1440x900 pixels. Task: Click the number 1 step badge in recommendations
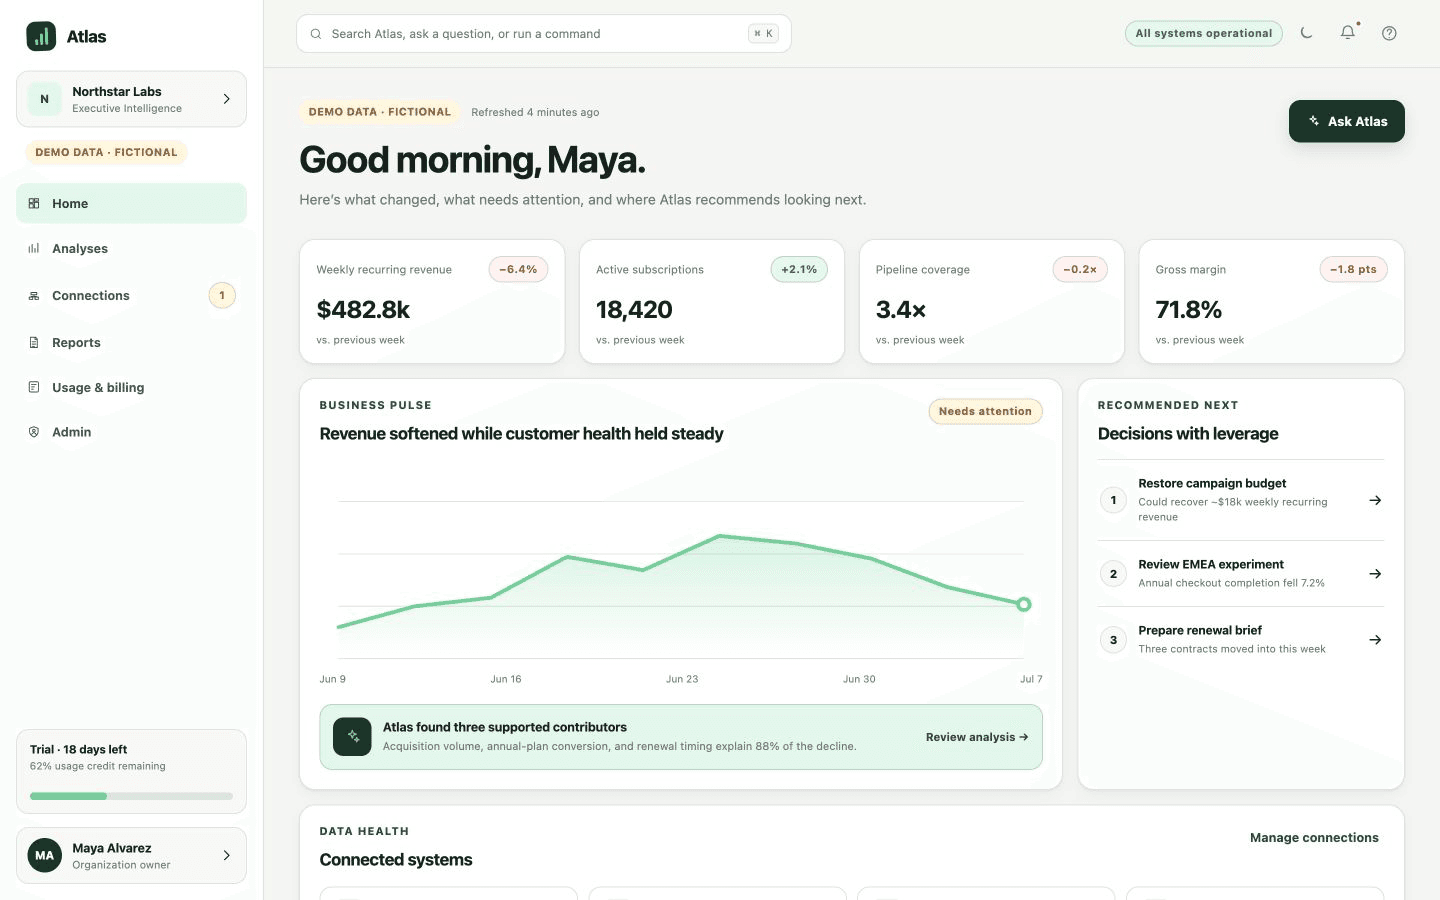coord(1113,500)
